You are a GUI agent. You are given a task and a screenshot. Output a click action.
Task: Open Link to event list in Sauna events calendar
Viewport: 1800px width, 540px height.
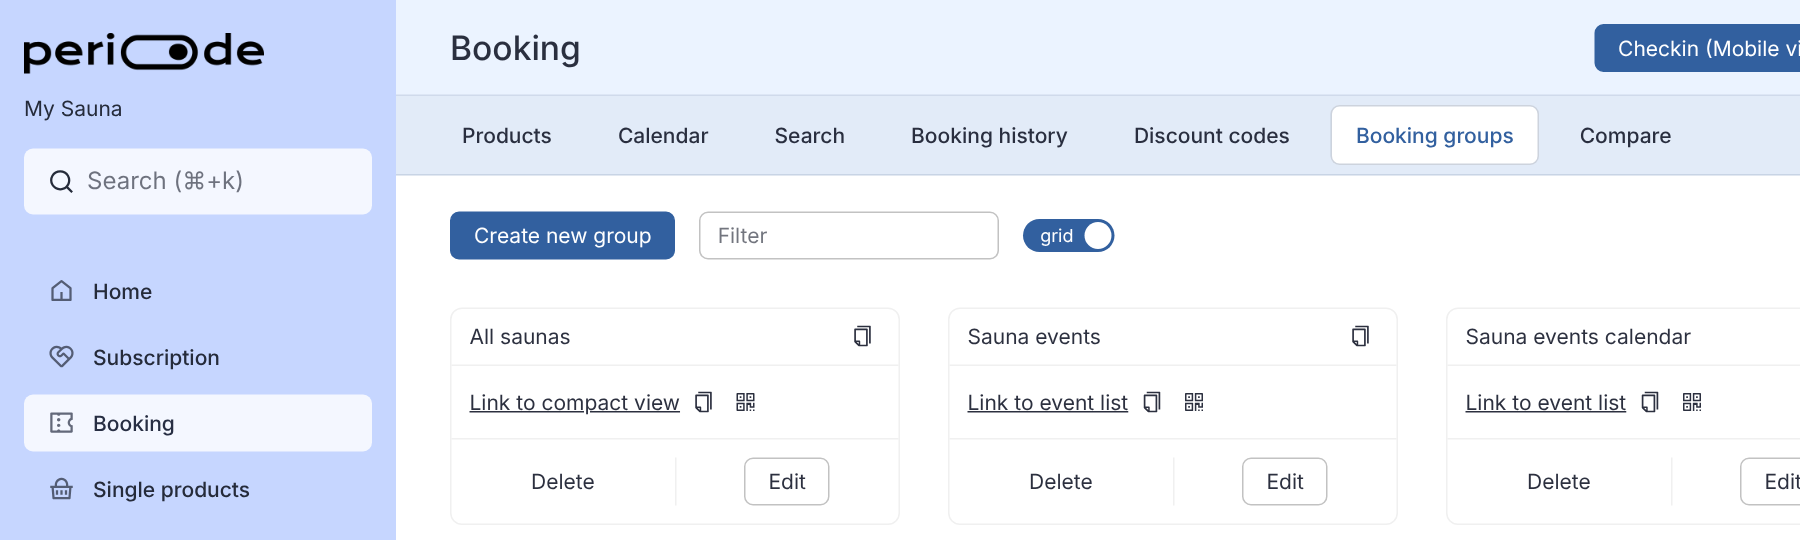(1545, 402)
